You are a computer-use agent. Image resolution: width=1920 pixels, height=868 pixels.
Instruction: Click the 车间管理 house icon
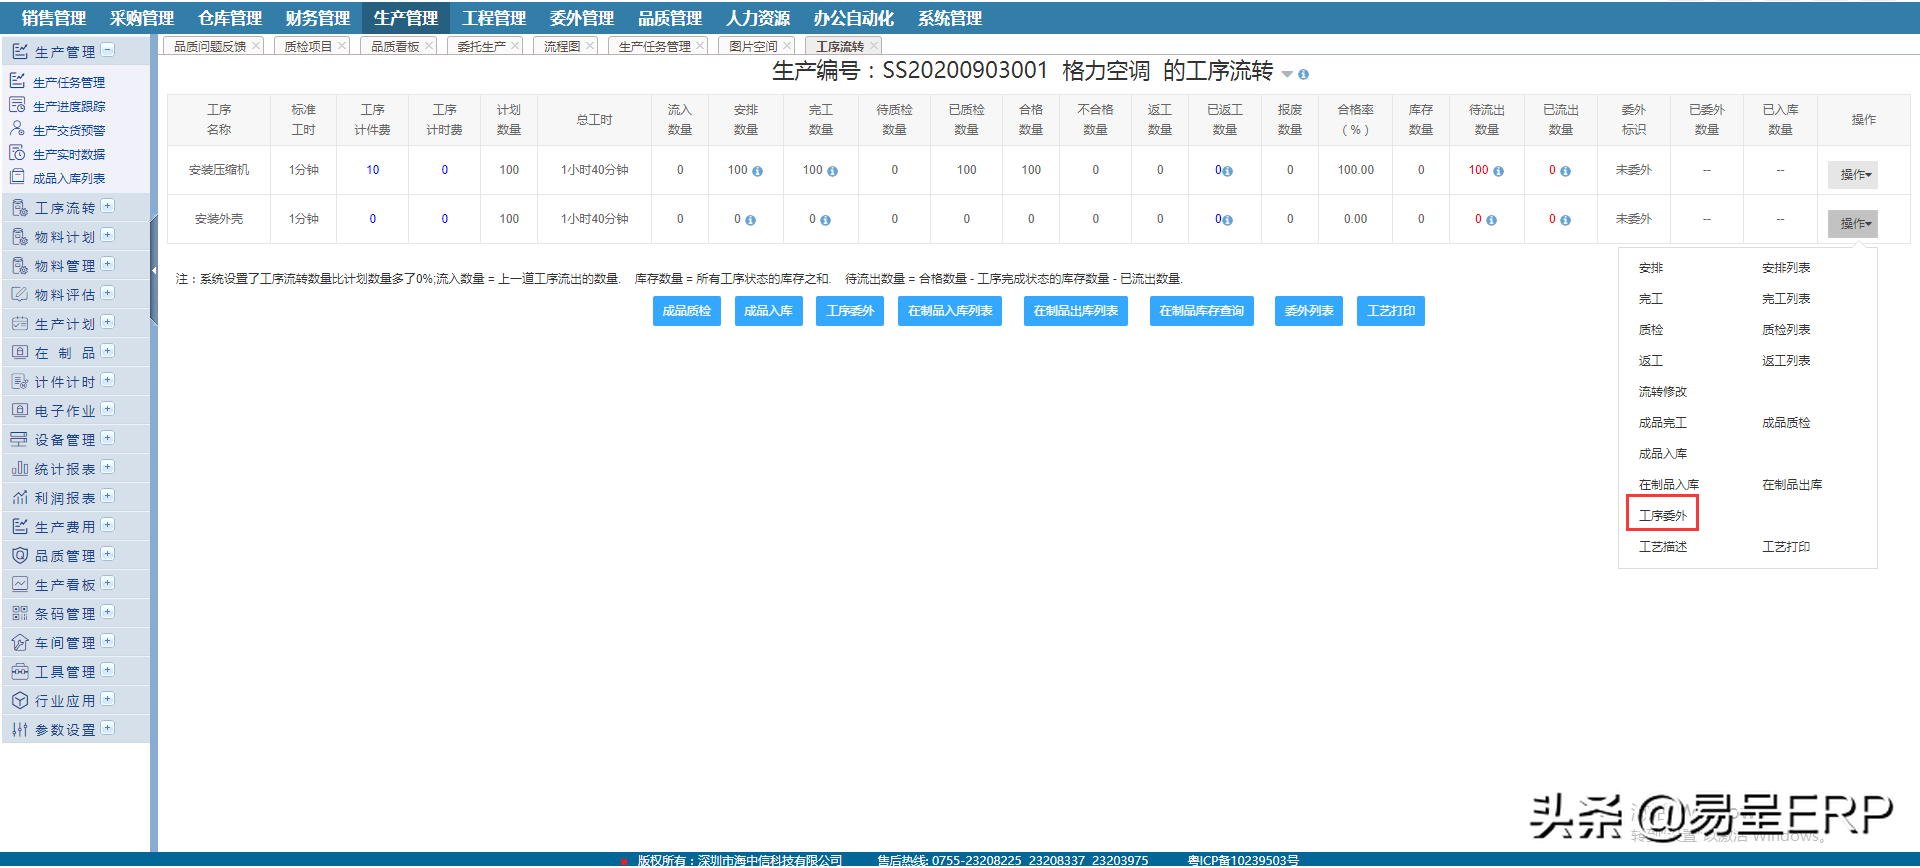(x=19, y=643)
